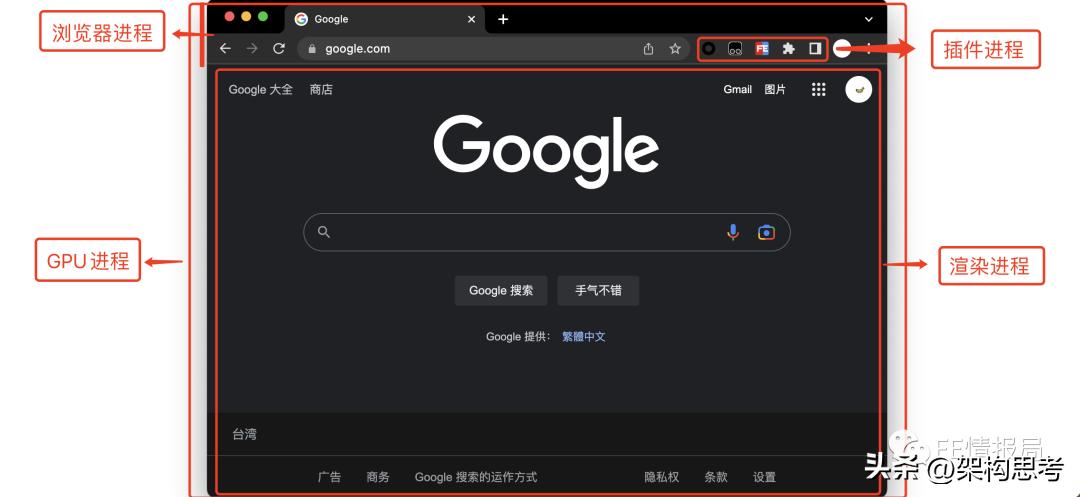Click the 手气不错 button

598,290
